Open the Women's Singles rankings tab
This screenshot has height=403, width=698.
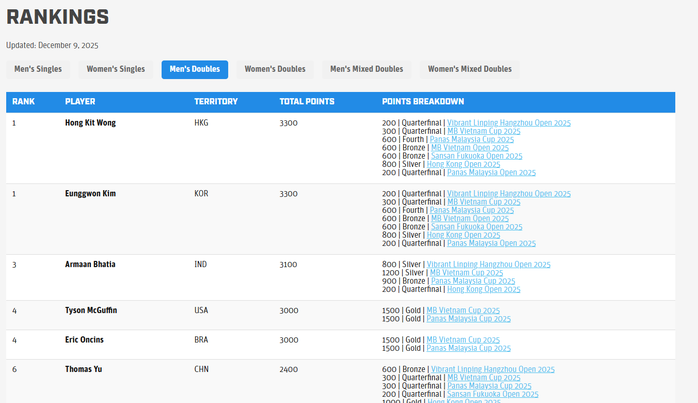click(115, 70)
